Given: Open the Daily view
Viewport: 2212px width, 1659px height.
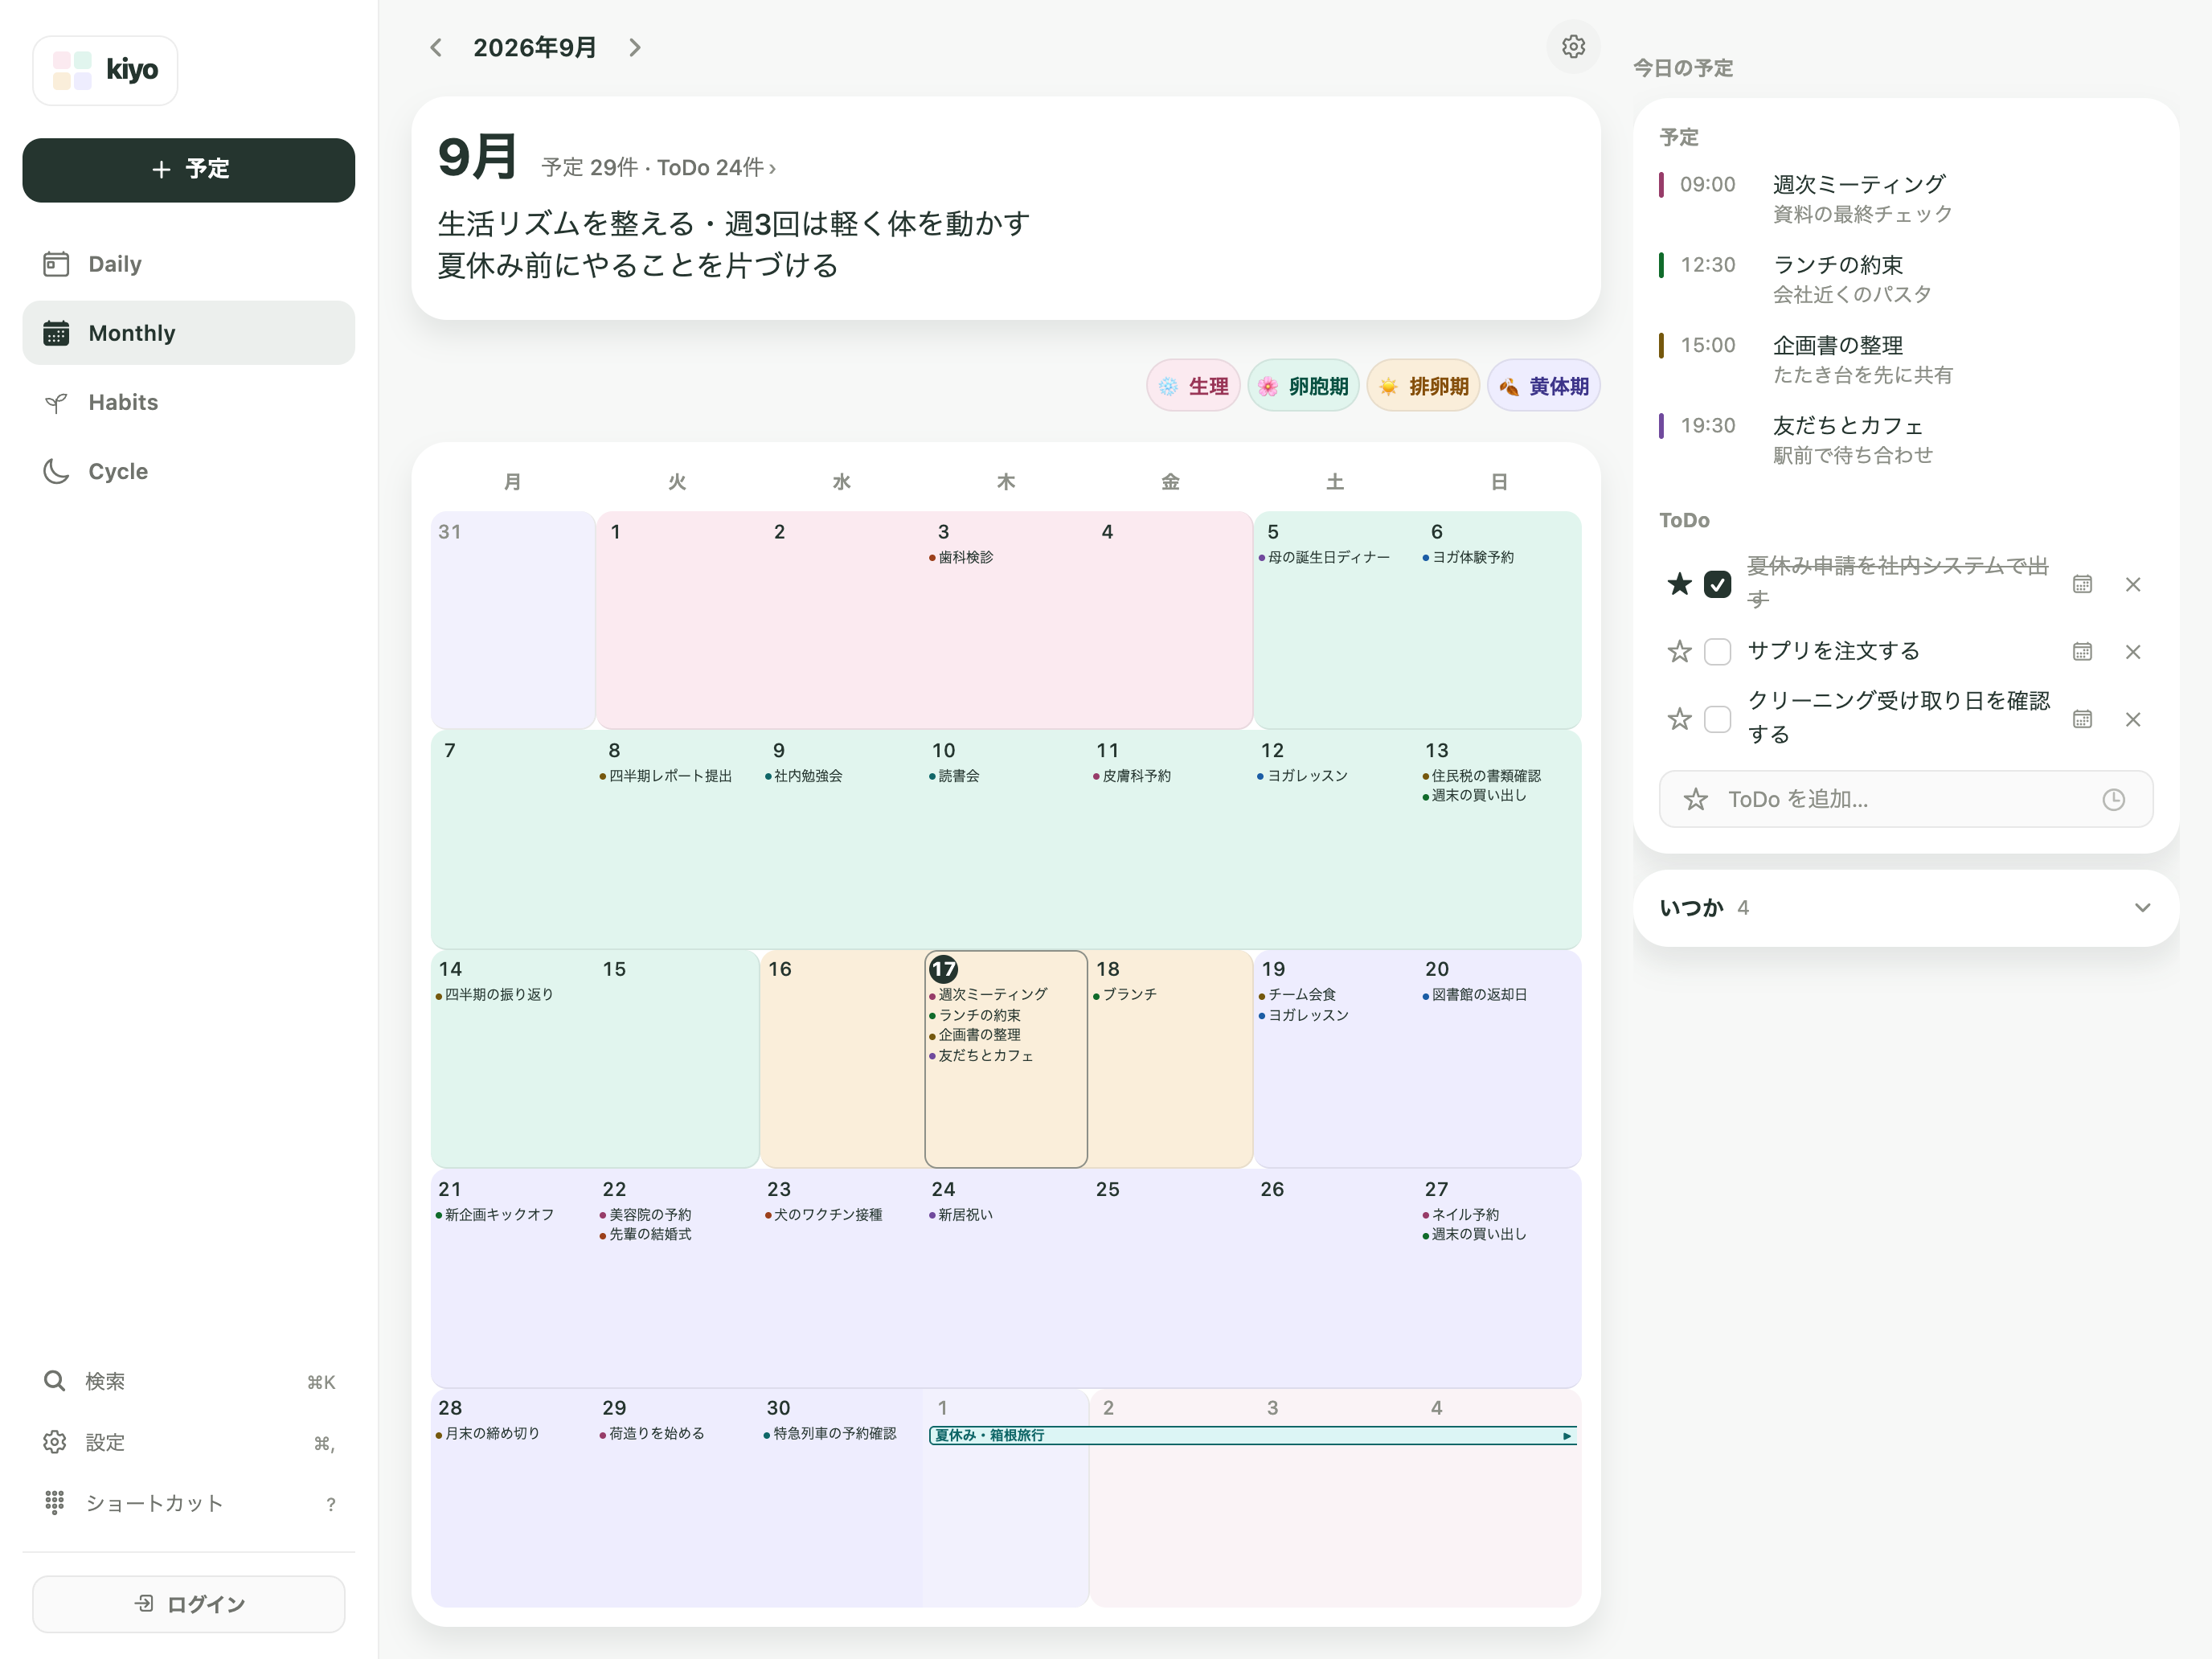Looking at the screenshot, I should [x=189, y=264].
